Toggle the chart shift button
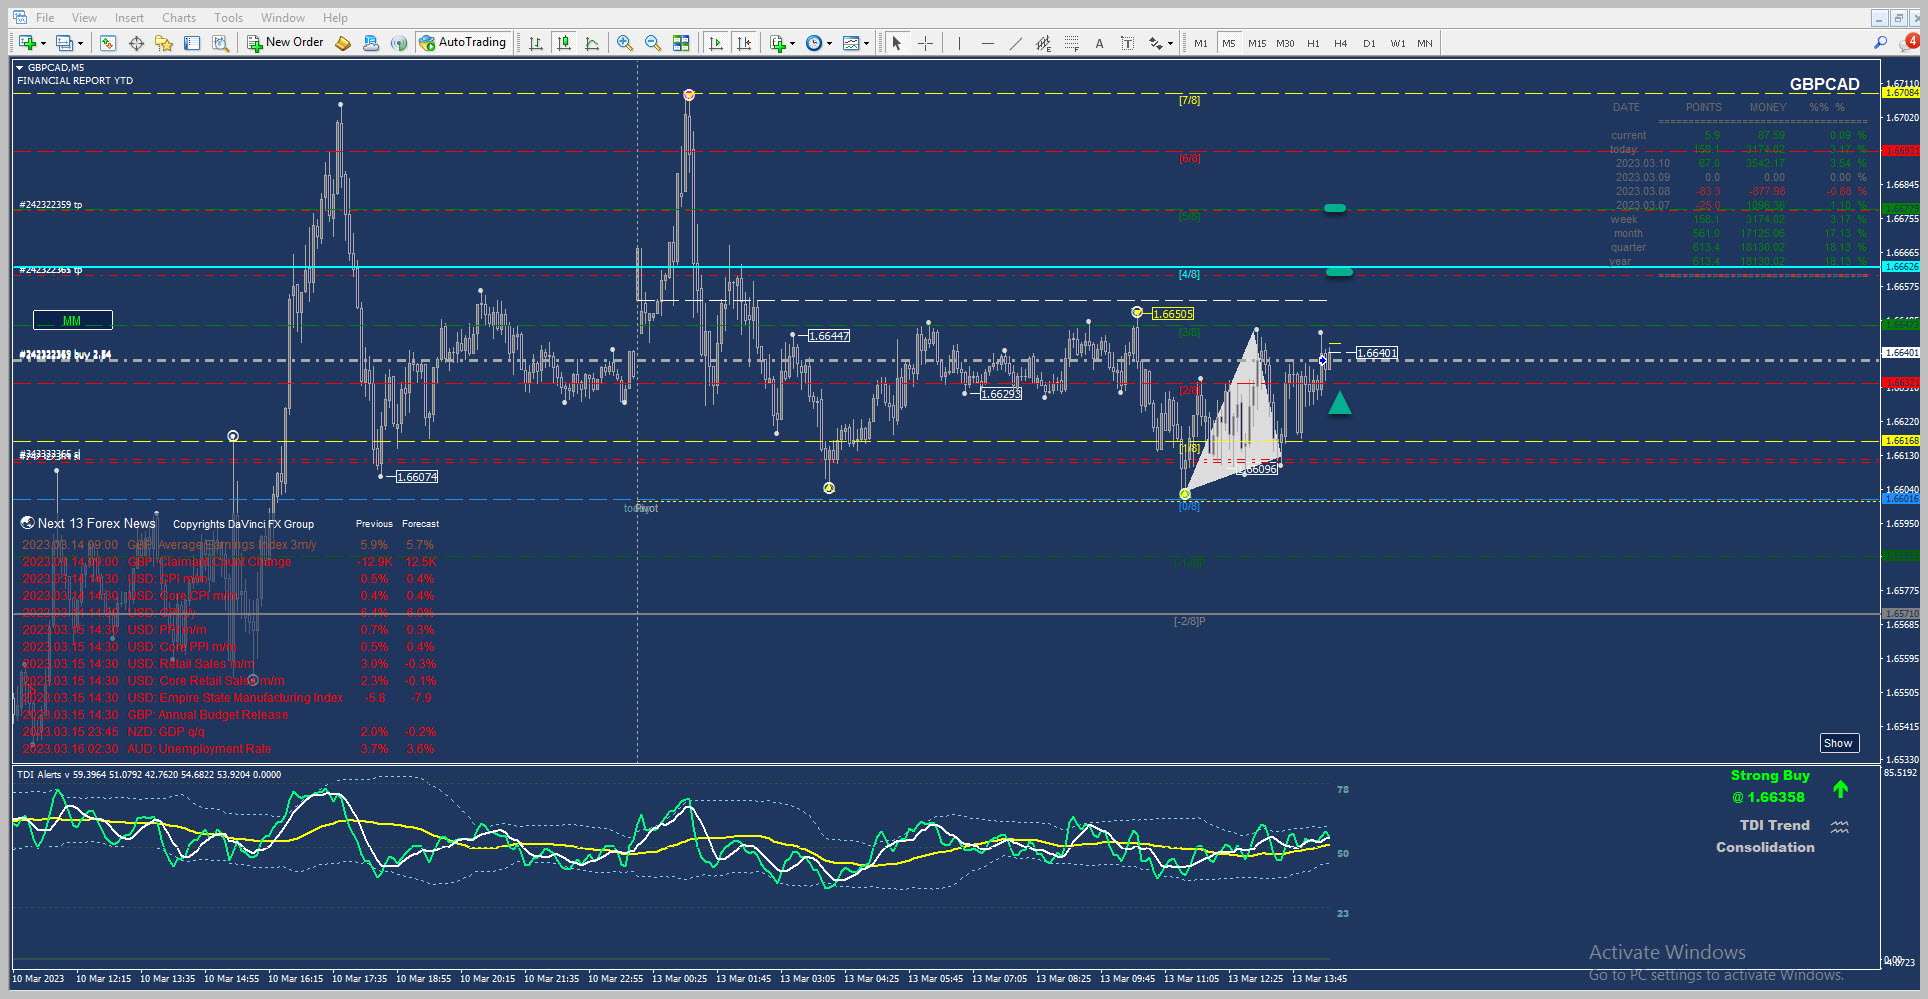The image size is (1928, 999). 744,43
